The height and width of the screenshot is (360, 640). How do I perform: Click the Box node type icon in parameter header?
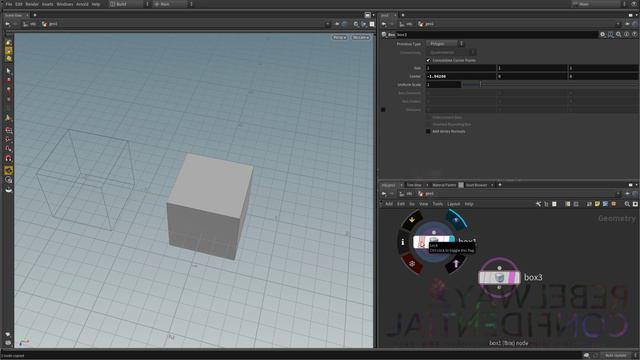pos(384,35)
